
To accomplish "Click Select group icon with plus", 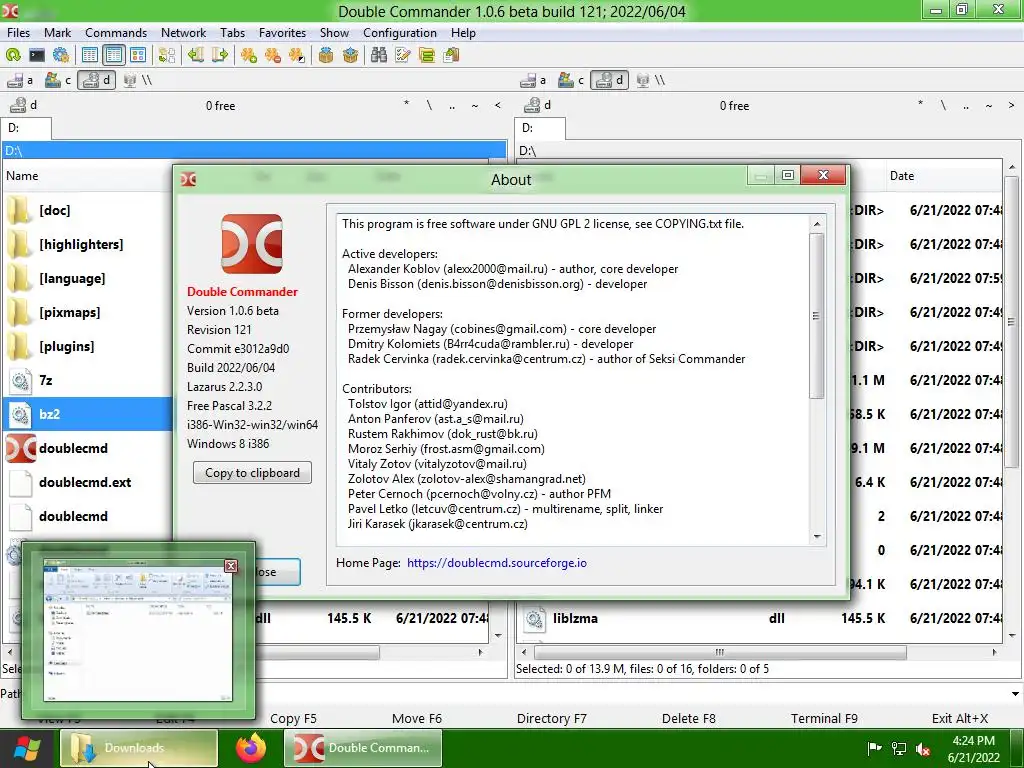I will 249,56.
